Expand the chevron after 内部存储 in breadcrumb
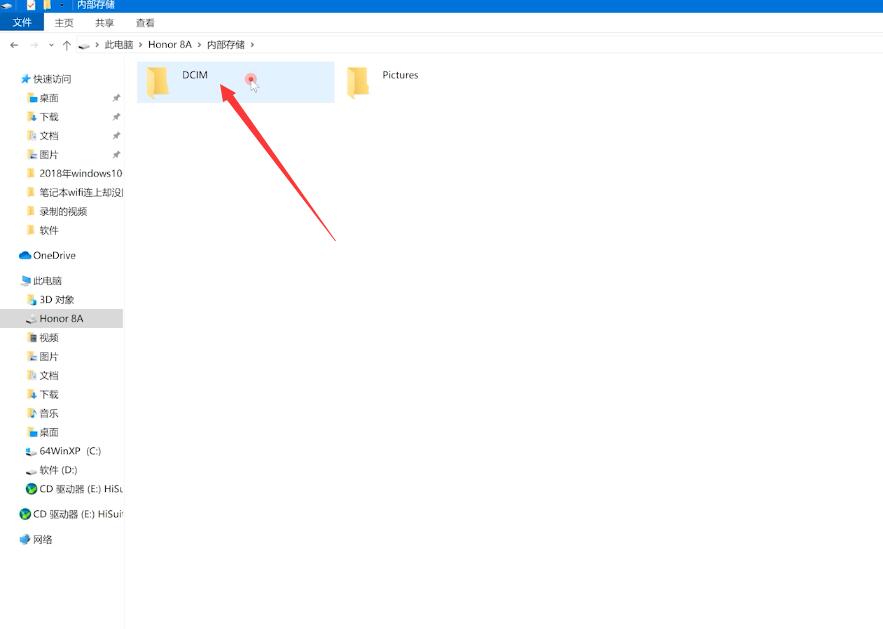 tap(252, 45)
